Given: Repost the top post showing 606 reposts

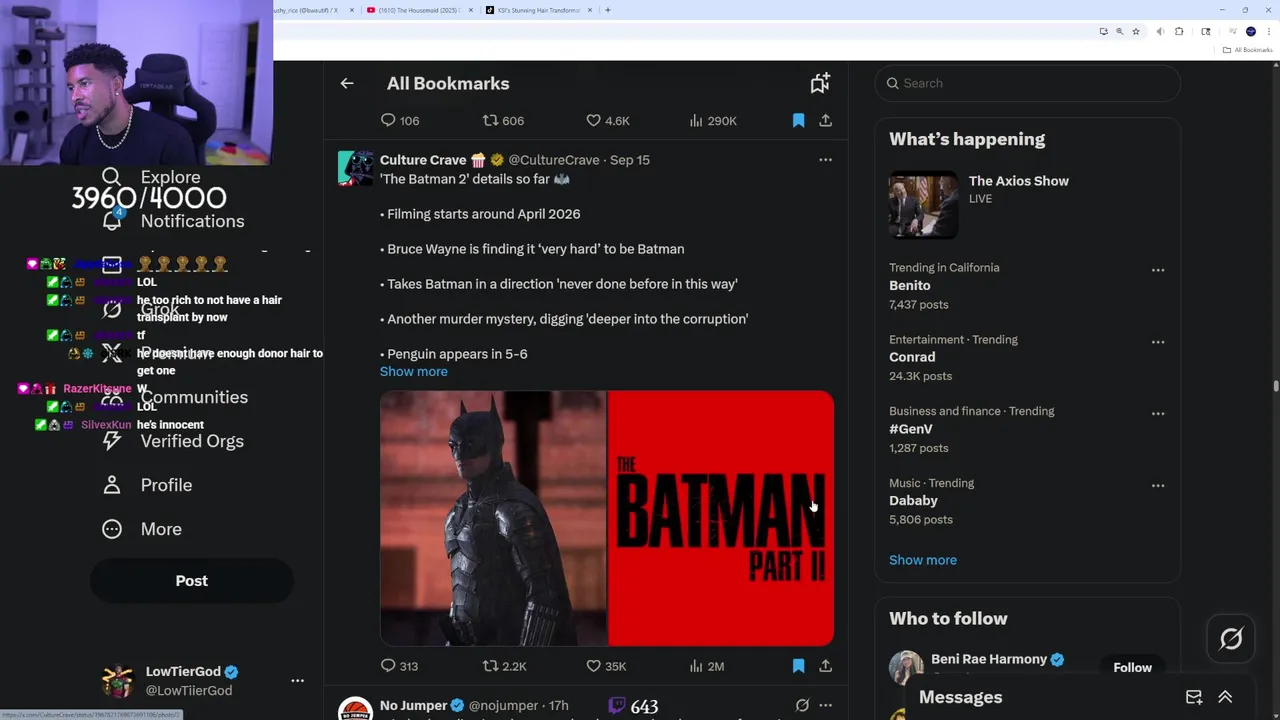Looking at the screenshot, I should click(503, 120).
